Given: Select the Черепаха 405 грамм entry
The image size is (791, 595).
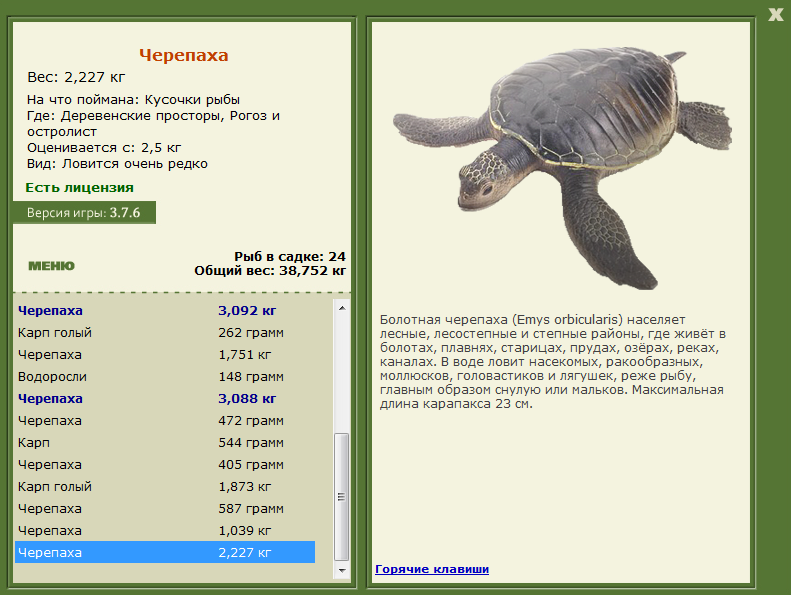Looking at the screenshot, I should click(x=165, y=465).
